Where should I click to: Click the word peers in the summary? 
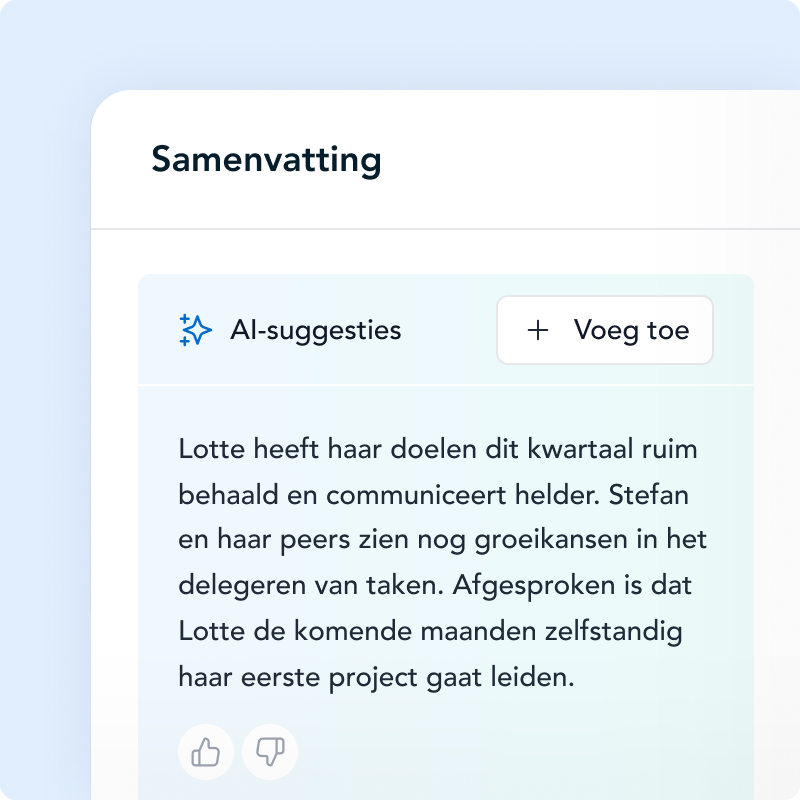coord(315,541)
